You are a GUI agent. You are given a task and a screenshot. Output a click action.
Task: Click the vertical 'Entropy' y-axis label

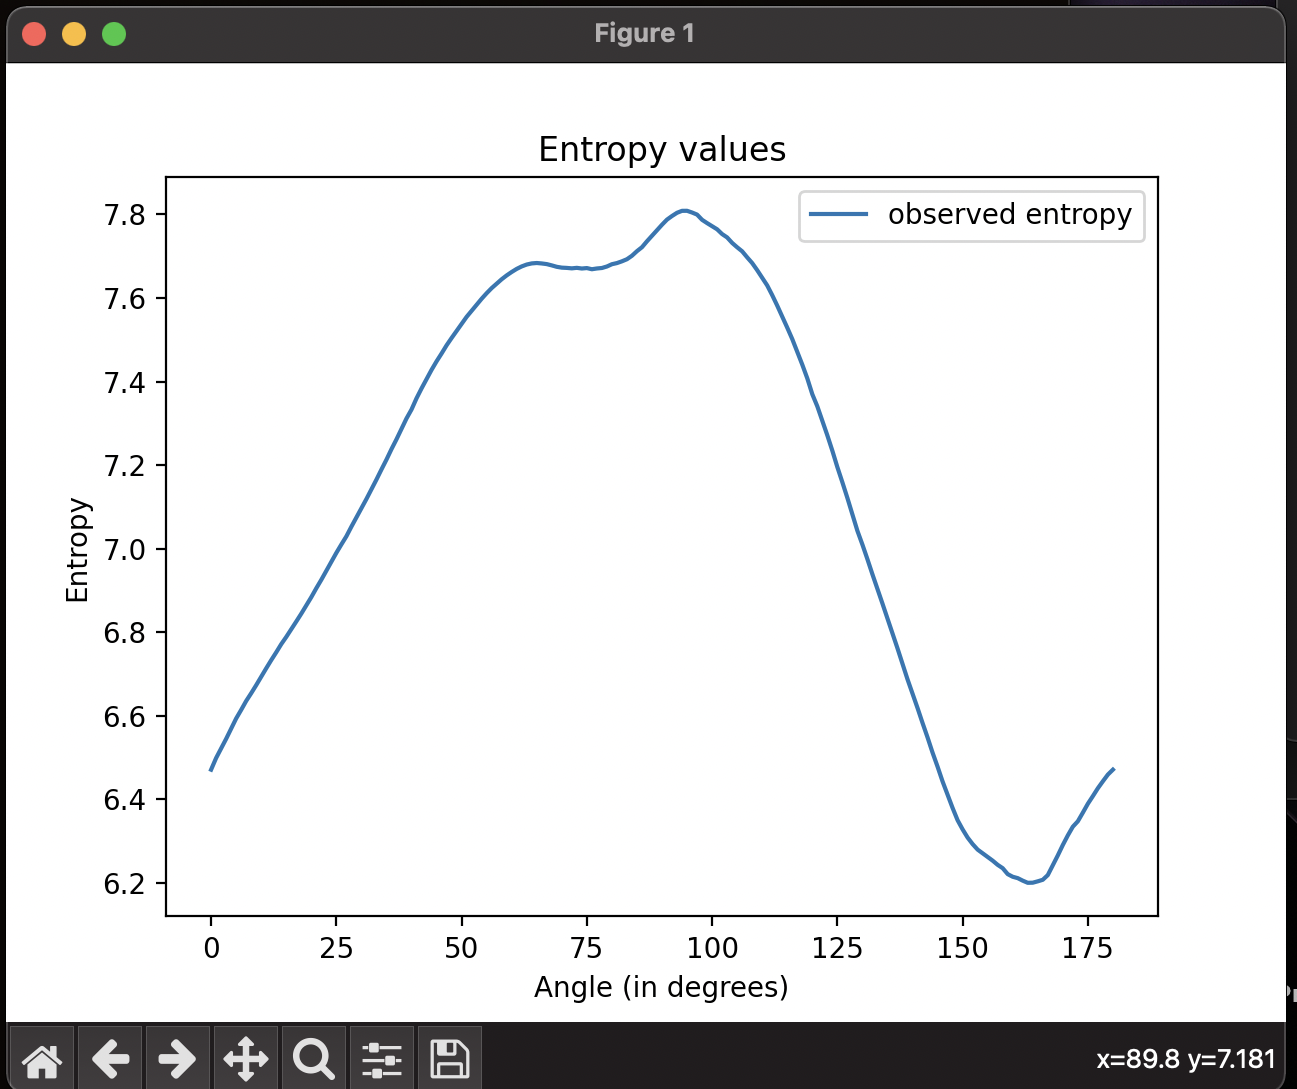pyautogui.click(x=78, y=550)
